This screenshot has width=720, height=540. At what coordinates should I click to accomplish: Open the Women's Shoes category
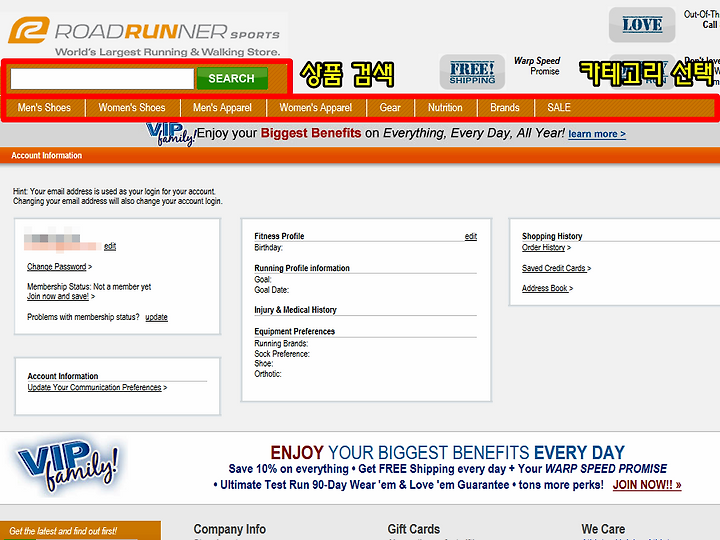[x=132, y=108]
